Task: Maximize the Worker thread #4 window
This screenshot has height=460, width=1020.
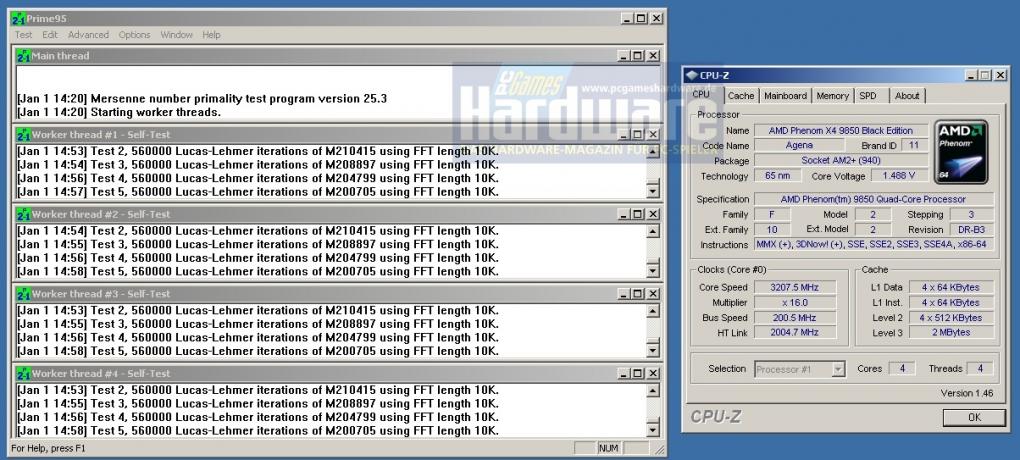Action: 638,373
